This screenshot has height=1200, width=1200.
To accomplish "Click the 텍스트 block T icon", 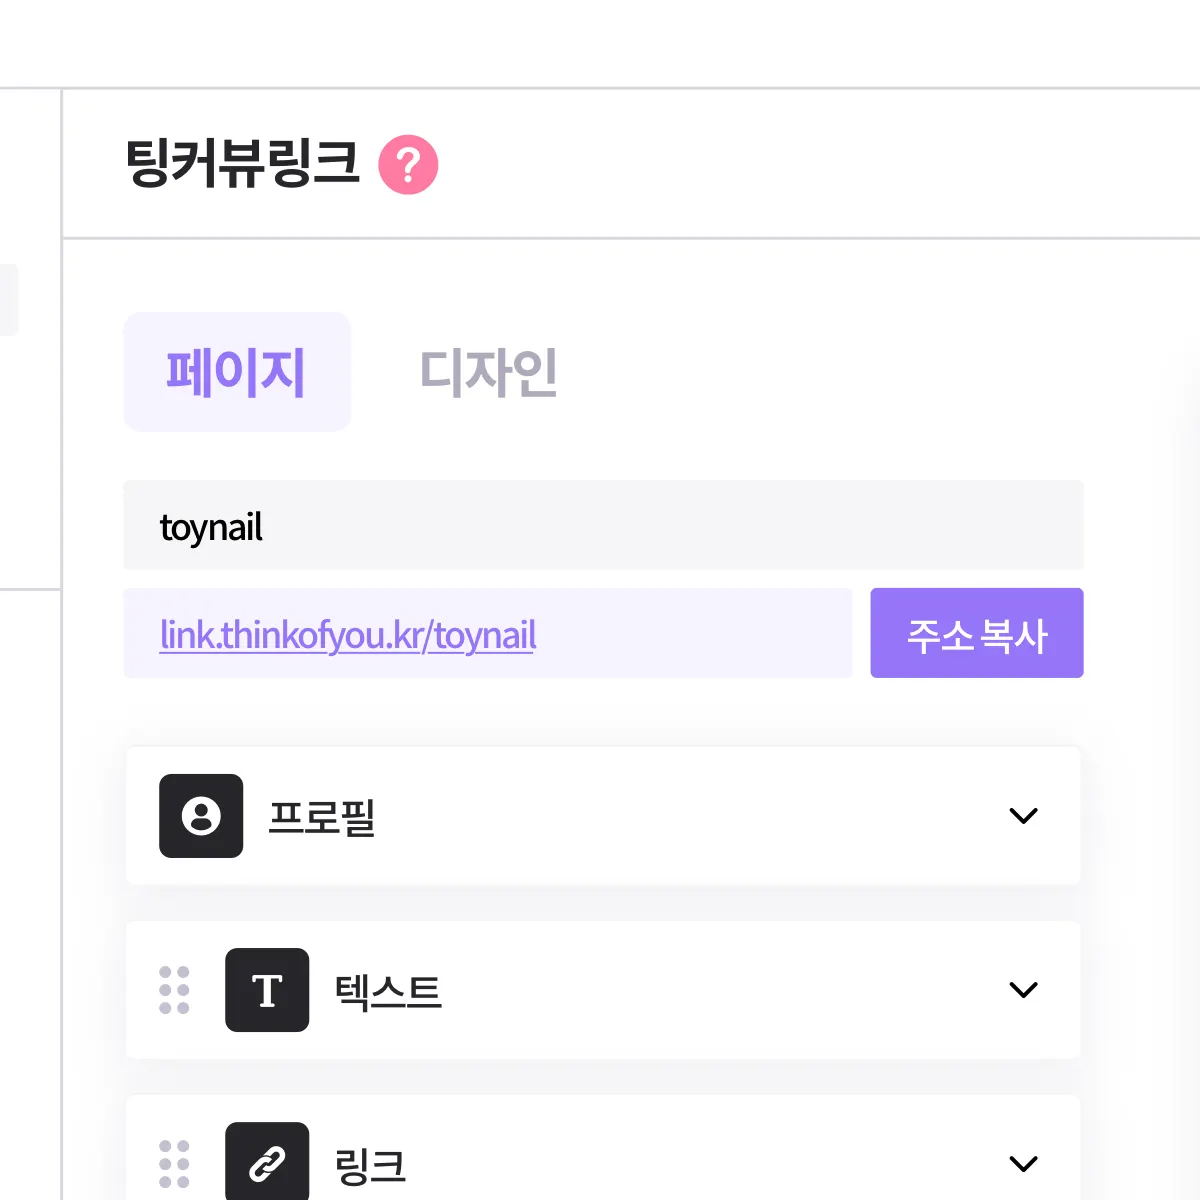I will point(267,990).
